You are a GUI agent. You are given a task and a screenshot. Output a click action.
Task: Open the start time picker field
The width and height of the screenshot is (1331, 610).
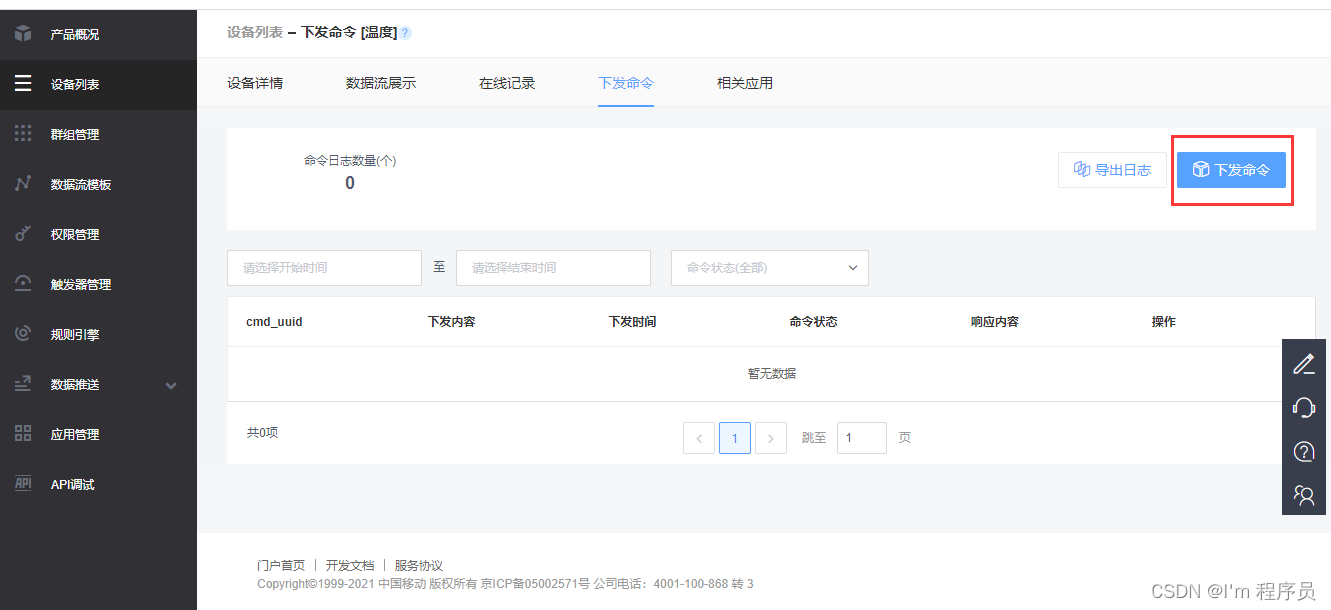(324, 267)
